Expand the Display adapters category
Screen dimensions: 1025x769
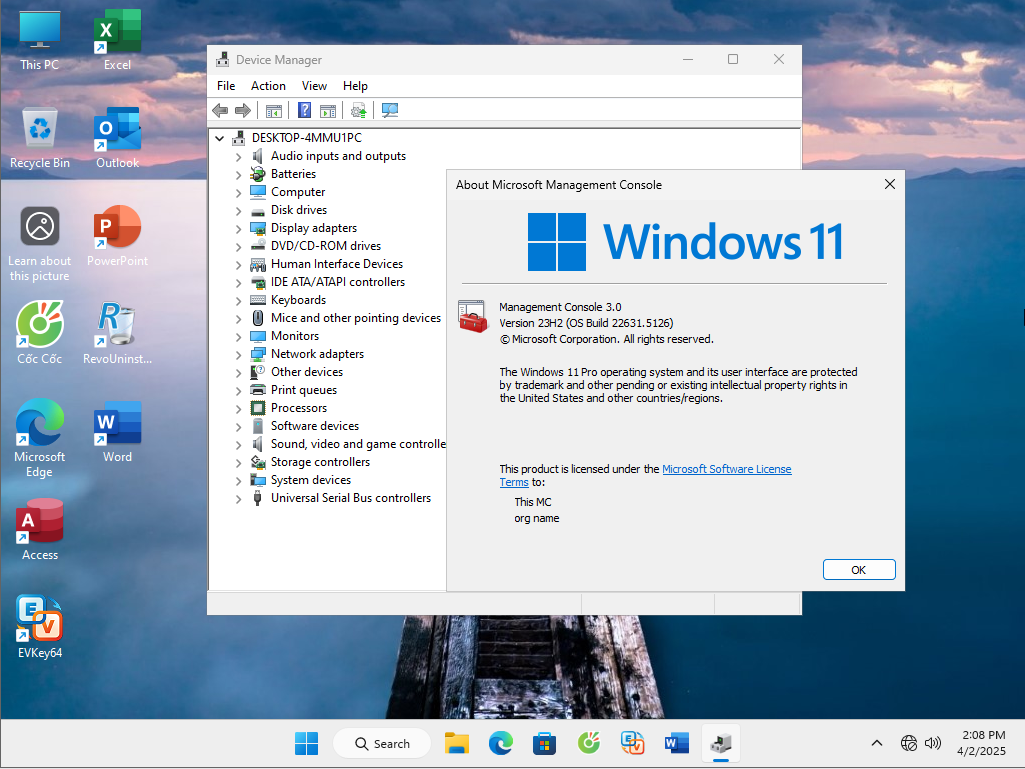(x=239, y=228)
